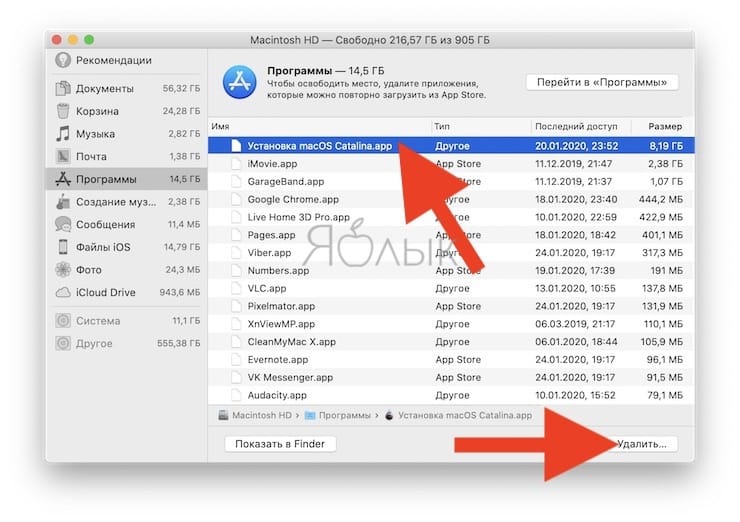The height and width of the screenshot is (522, 740).
Task: Click the iCloud Drive cloud icon
Action: coord(63,292)
